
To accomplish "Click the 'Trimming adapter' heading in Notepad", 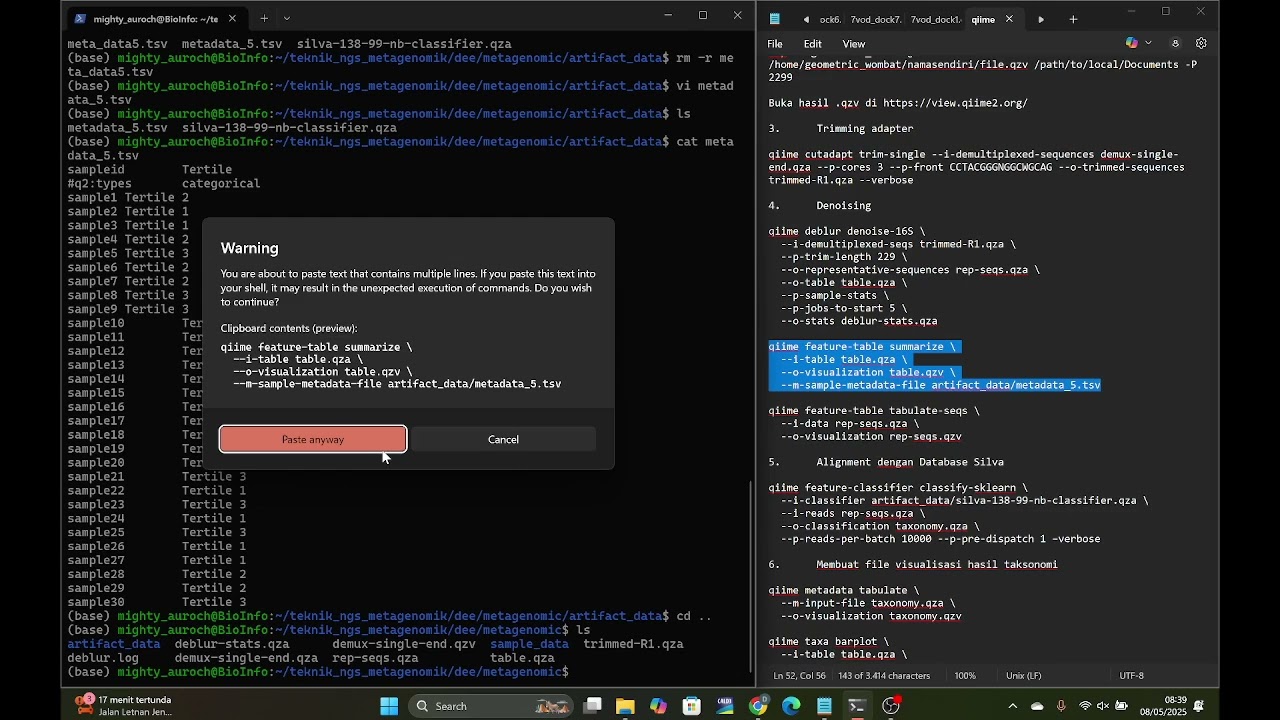I will click(x=864, y=129).
